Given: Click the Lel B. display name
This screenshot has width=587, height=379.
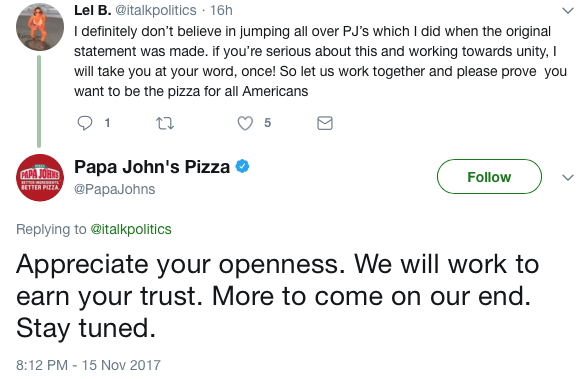Looking at the screenshot, I should point(92,10).
